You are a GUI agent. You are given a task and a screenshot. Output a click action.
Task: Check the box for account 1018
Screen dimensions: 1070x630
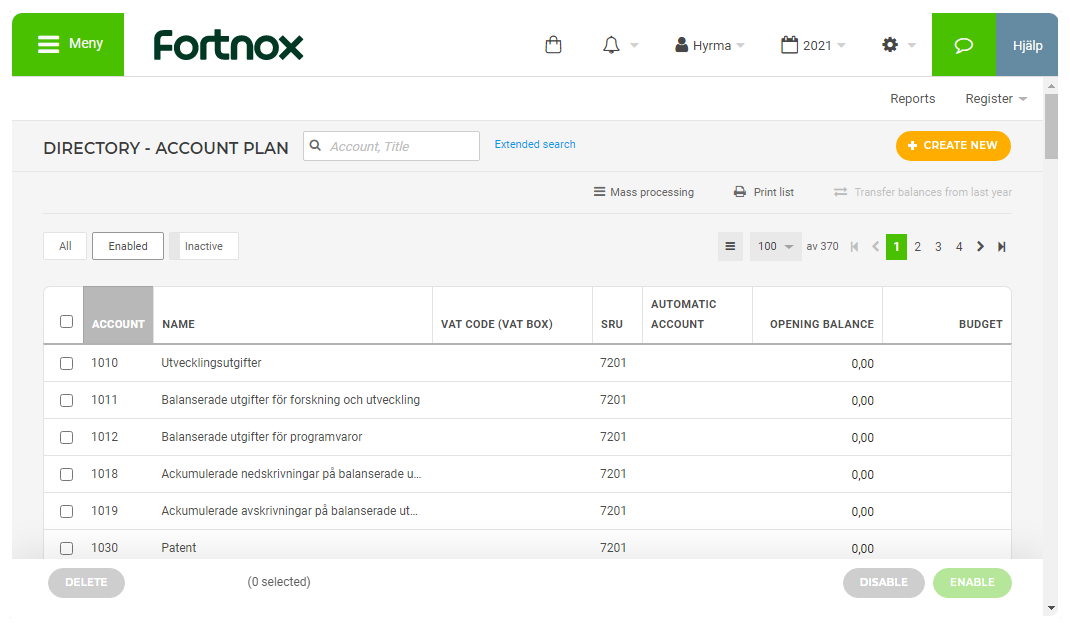coord(66,474)
